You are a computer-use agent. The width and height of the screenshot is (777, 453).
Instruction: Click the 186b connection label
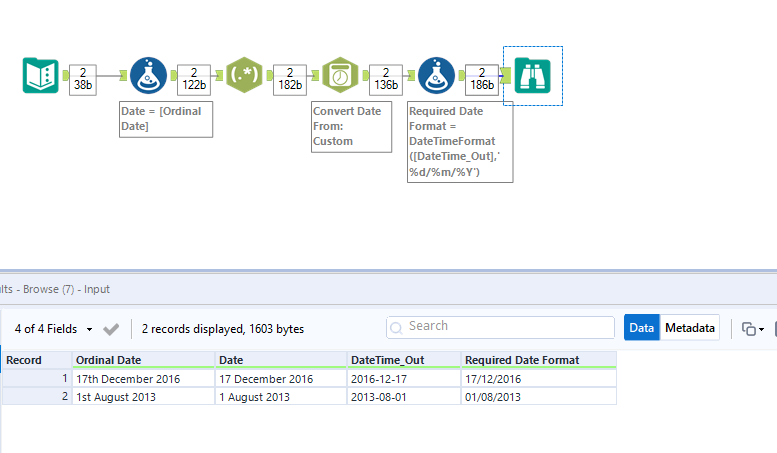tap(482, 79)
